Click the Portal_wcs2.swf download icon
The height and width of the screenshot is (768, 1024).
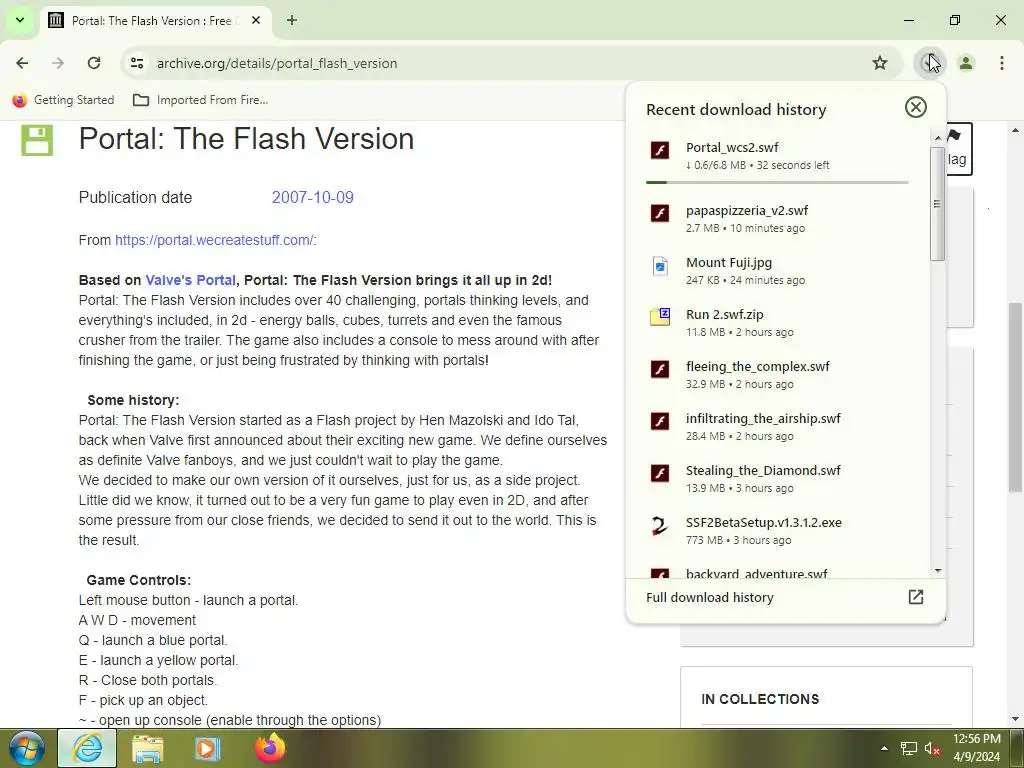(x=660, y=150)
